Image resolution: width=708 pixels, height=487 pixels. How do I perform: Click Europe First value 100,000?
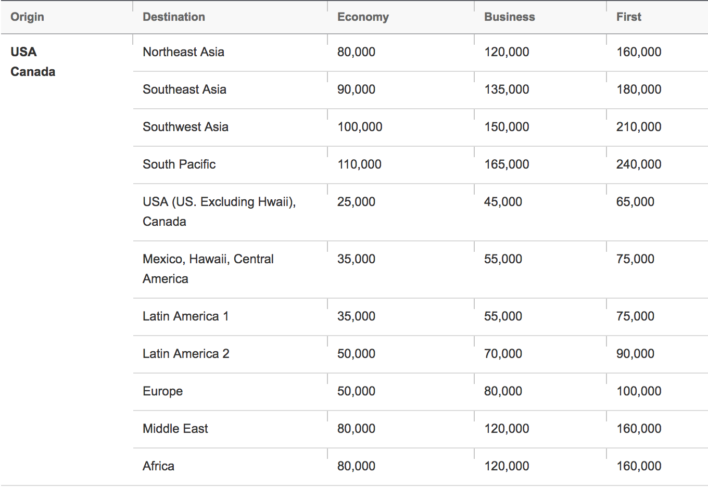click(x=639, y=391)
